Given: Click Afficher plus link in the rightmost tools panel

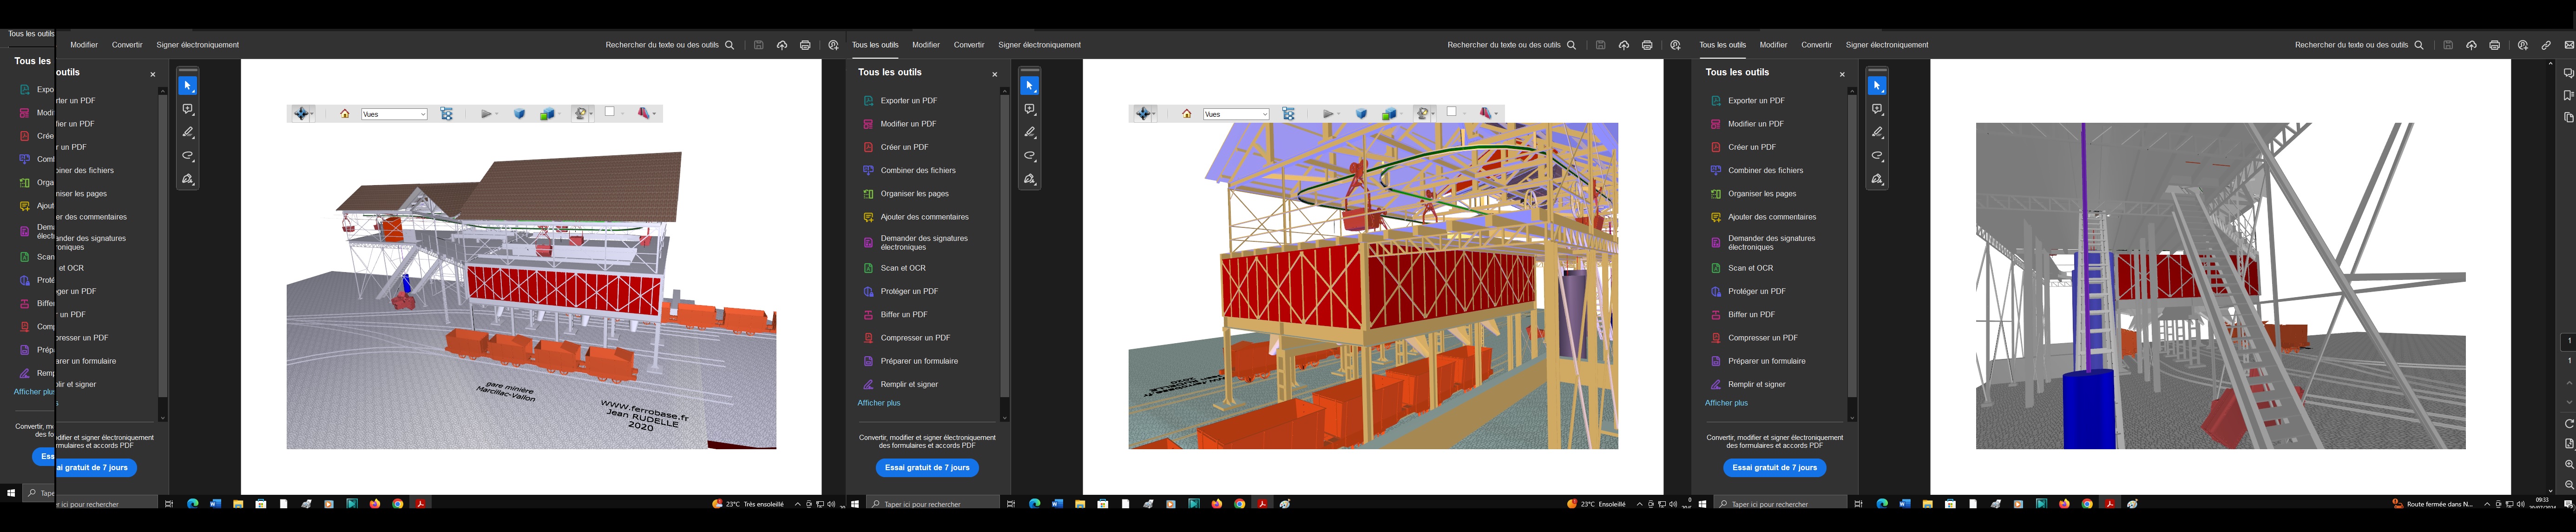Looking at the screenshot, I should pos(1726,403).
